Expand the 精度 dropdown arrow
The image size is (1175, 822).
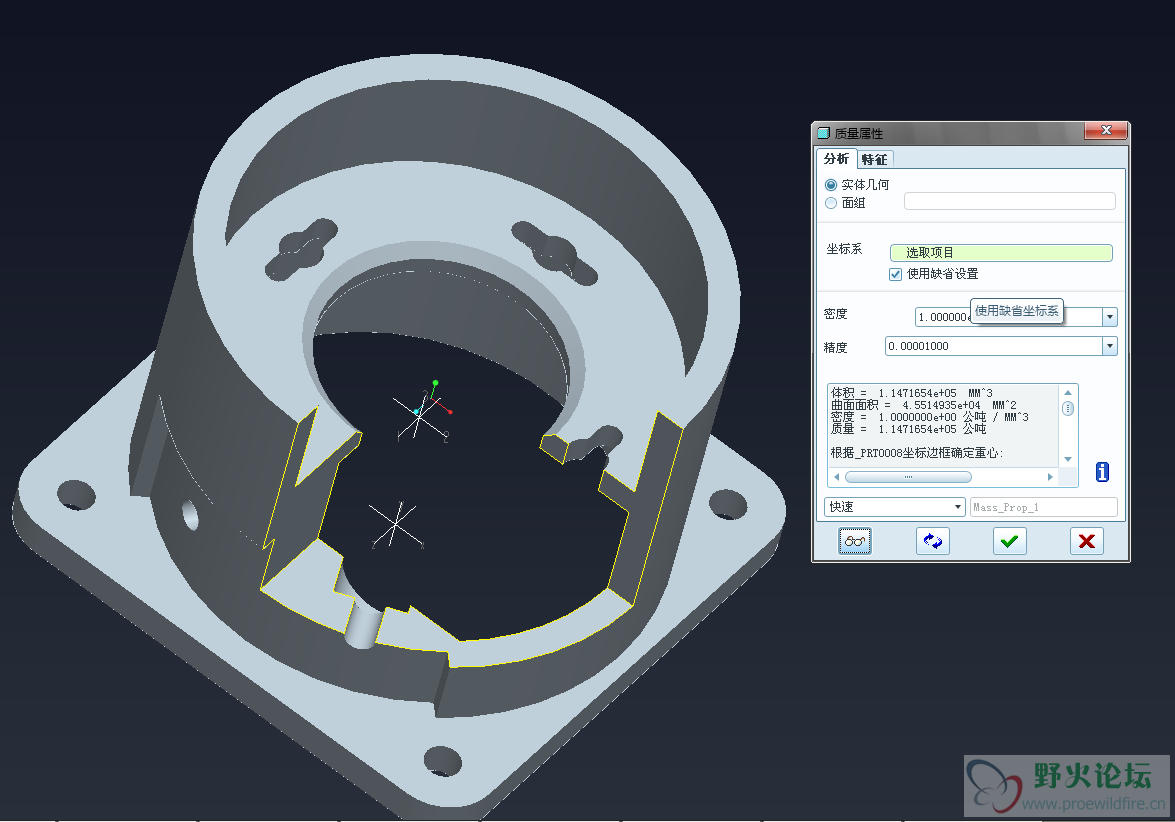click(x=1110, y=346)
